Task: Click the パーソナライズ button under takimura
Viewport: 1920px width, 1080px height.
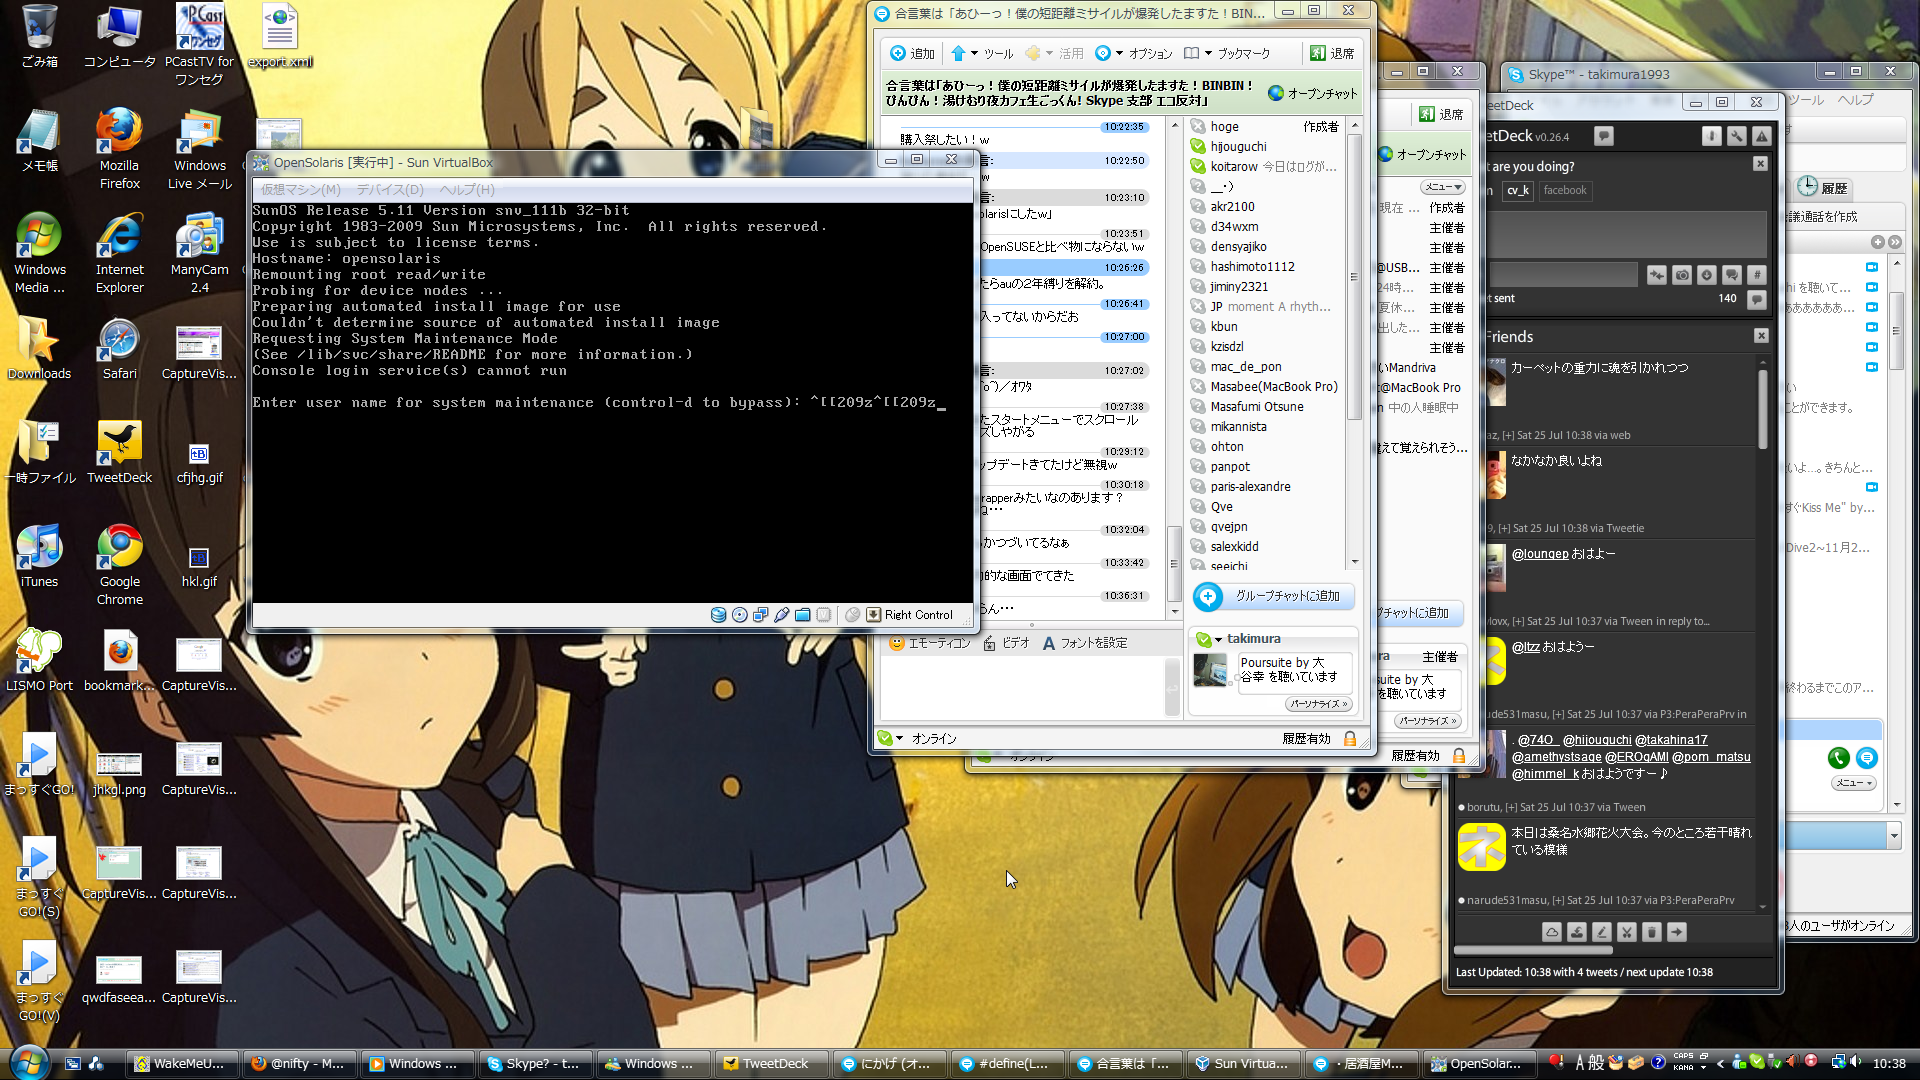Action: [x=1319, y=704]
